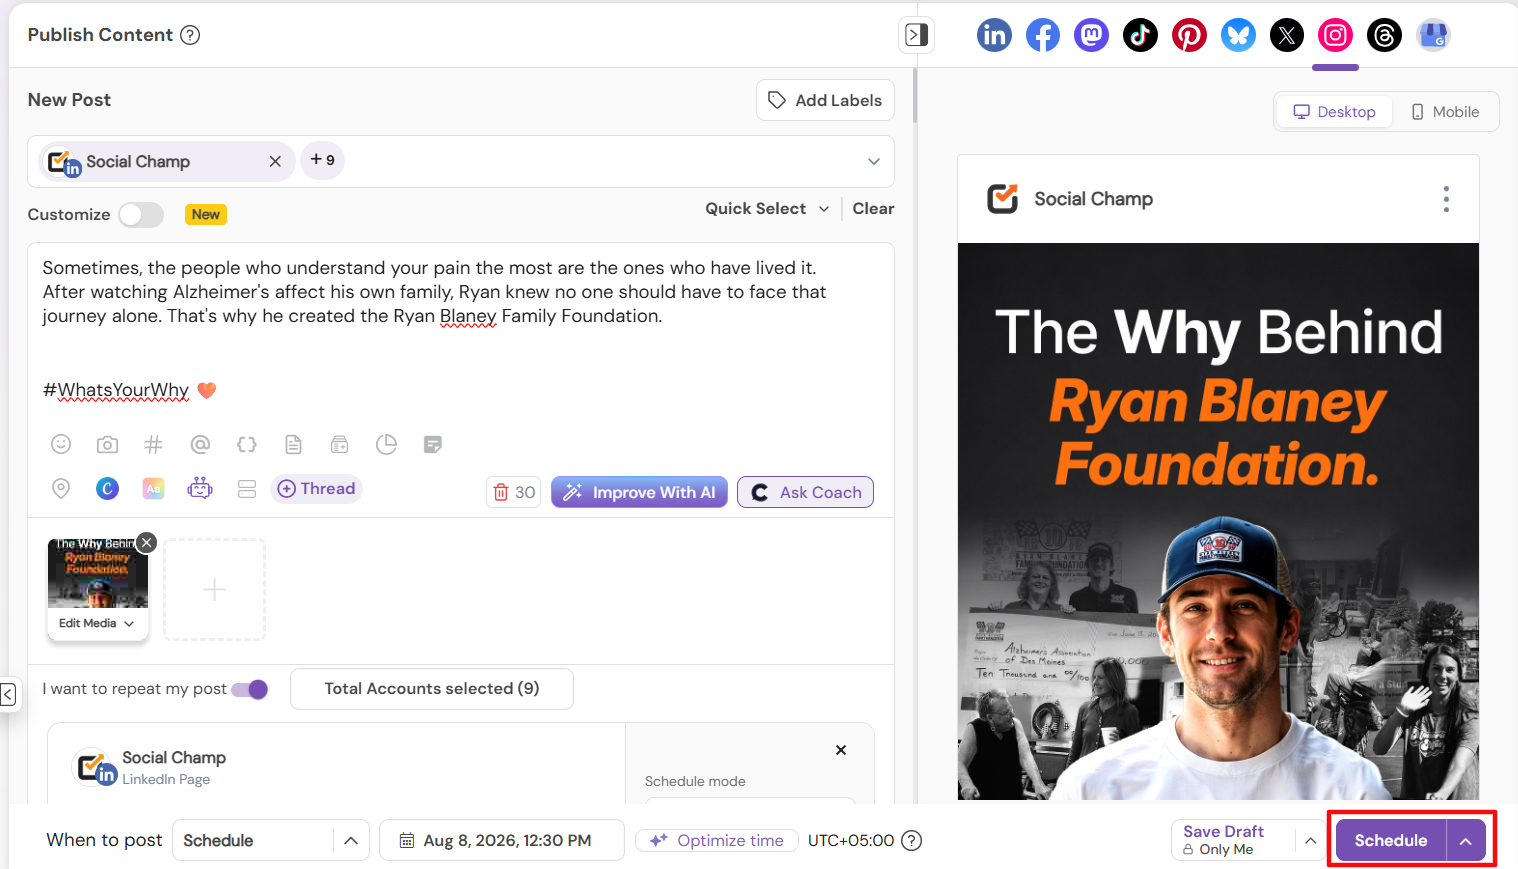Viewport: 1518px width, 869px height.
Task: Open the hashtag tool icon
Action: [x=153, y=444]
